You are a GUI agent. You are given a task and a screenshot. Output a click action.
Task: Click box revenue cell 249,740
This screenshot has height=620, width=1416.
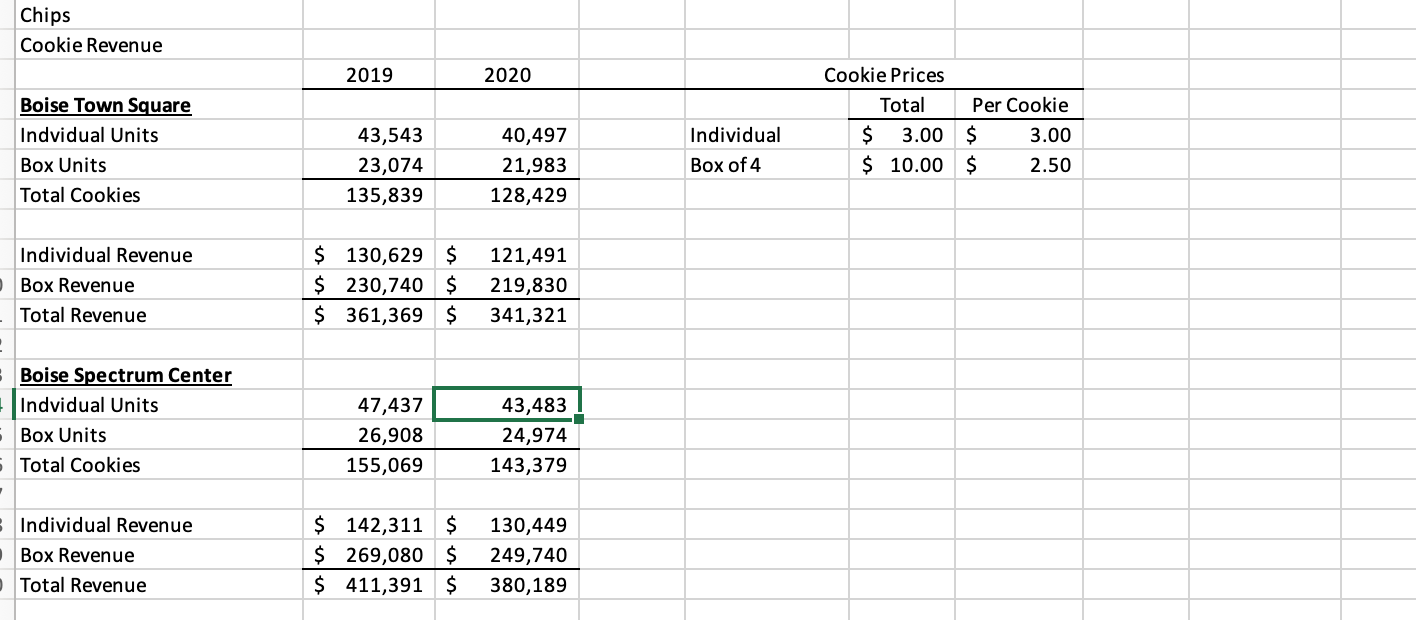[x=507, y=555]
